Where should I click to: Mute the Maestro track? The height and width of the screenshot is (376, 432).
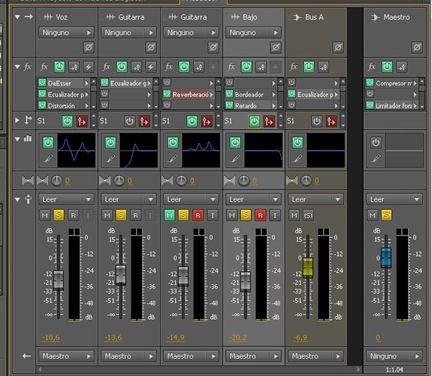[x=372, y=215]
